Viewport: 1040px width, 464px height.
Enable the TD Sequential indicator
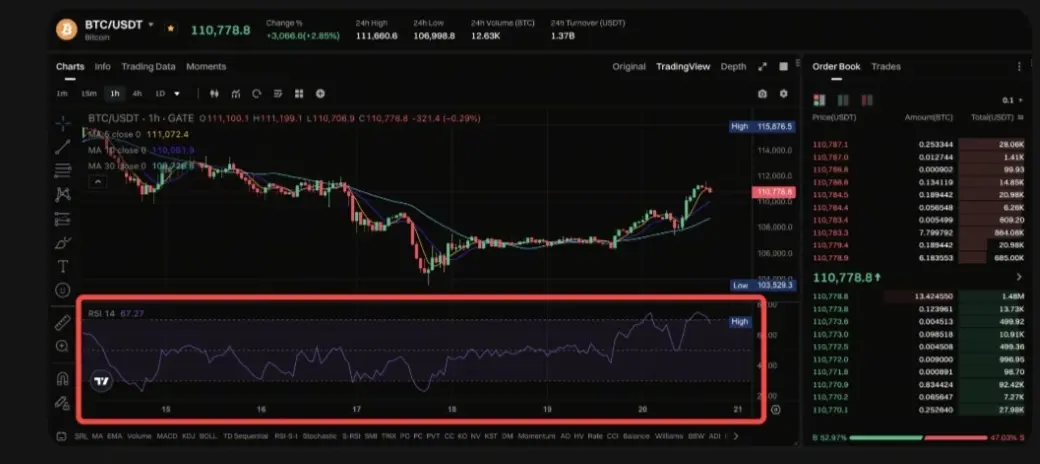(x=246, y=436)
